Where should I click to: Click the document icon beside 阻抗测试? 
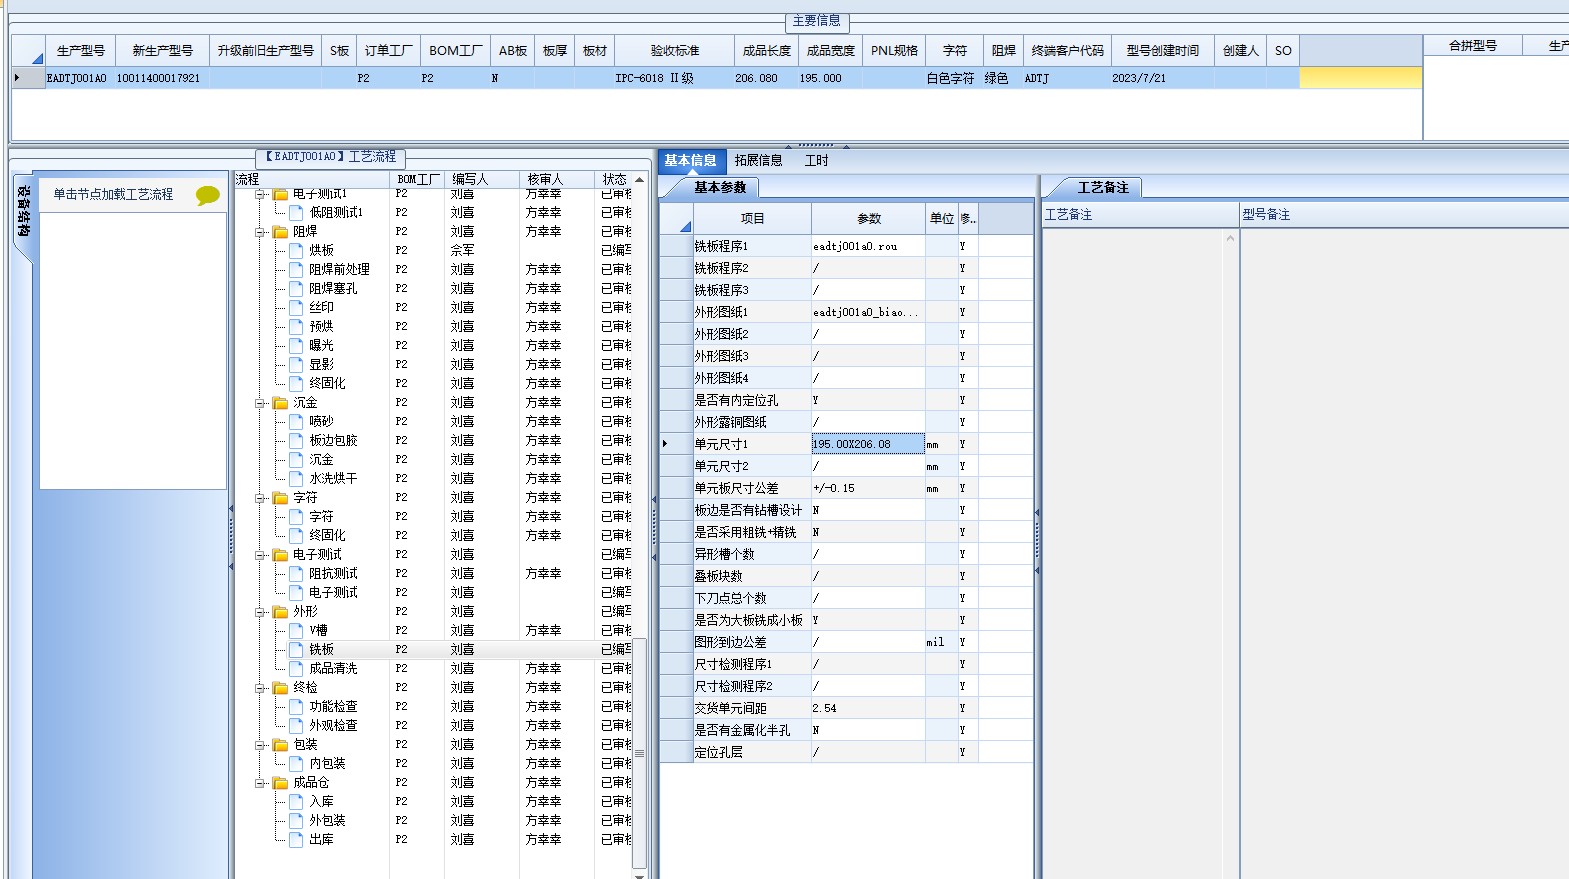point(296,573)
